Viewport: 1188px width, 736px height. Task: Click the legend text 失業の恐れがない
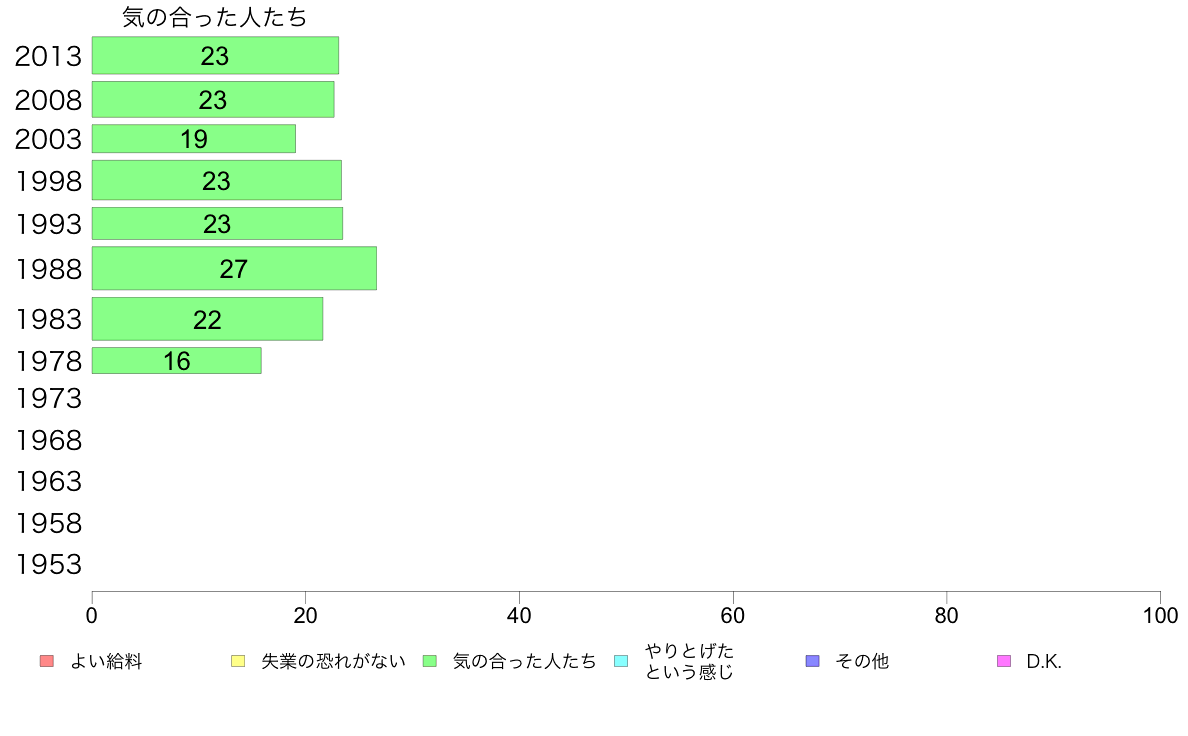333,662
